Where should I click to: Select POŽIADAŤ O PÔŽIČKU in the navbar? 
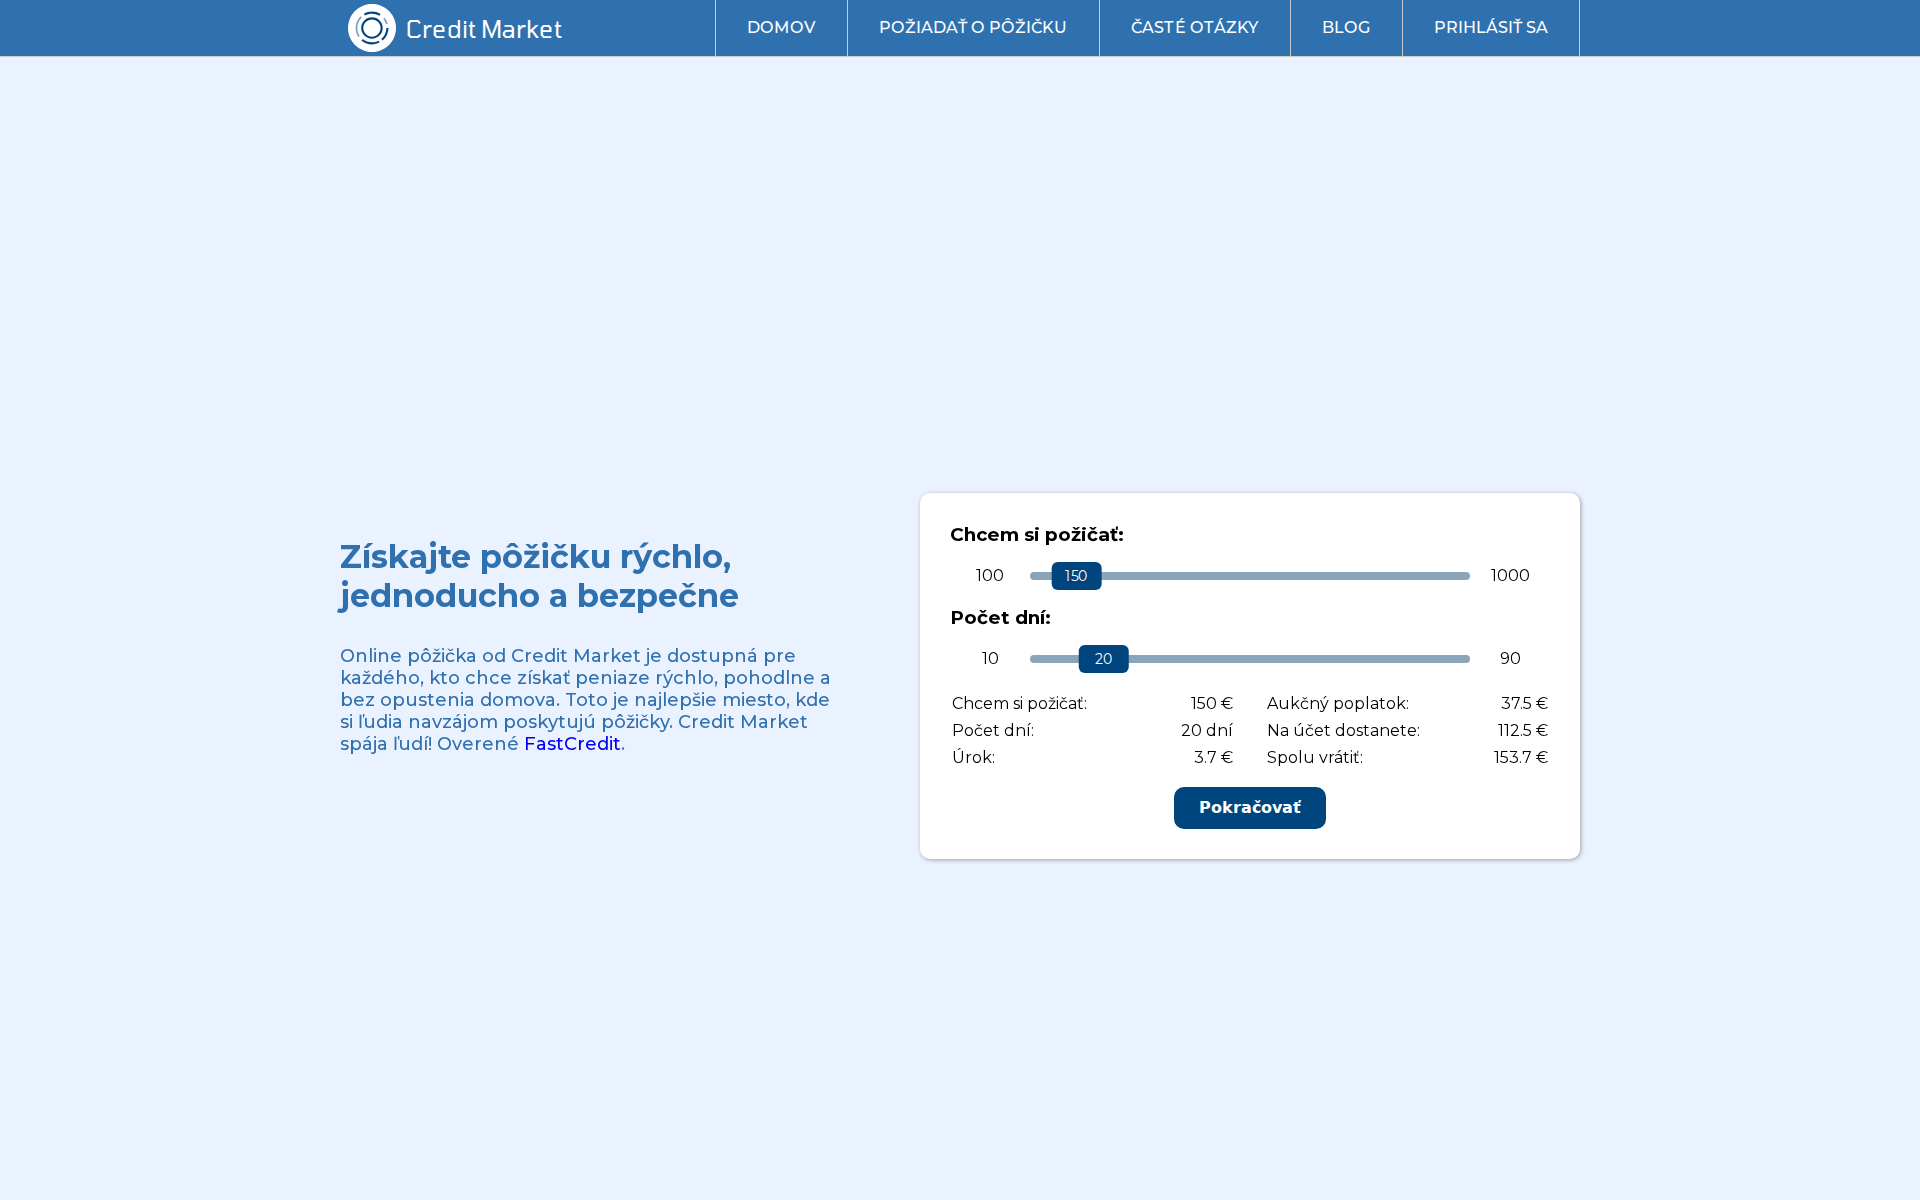pos(972,27)
